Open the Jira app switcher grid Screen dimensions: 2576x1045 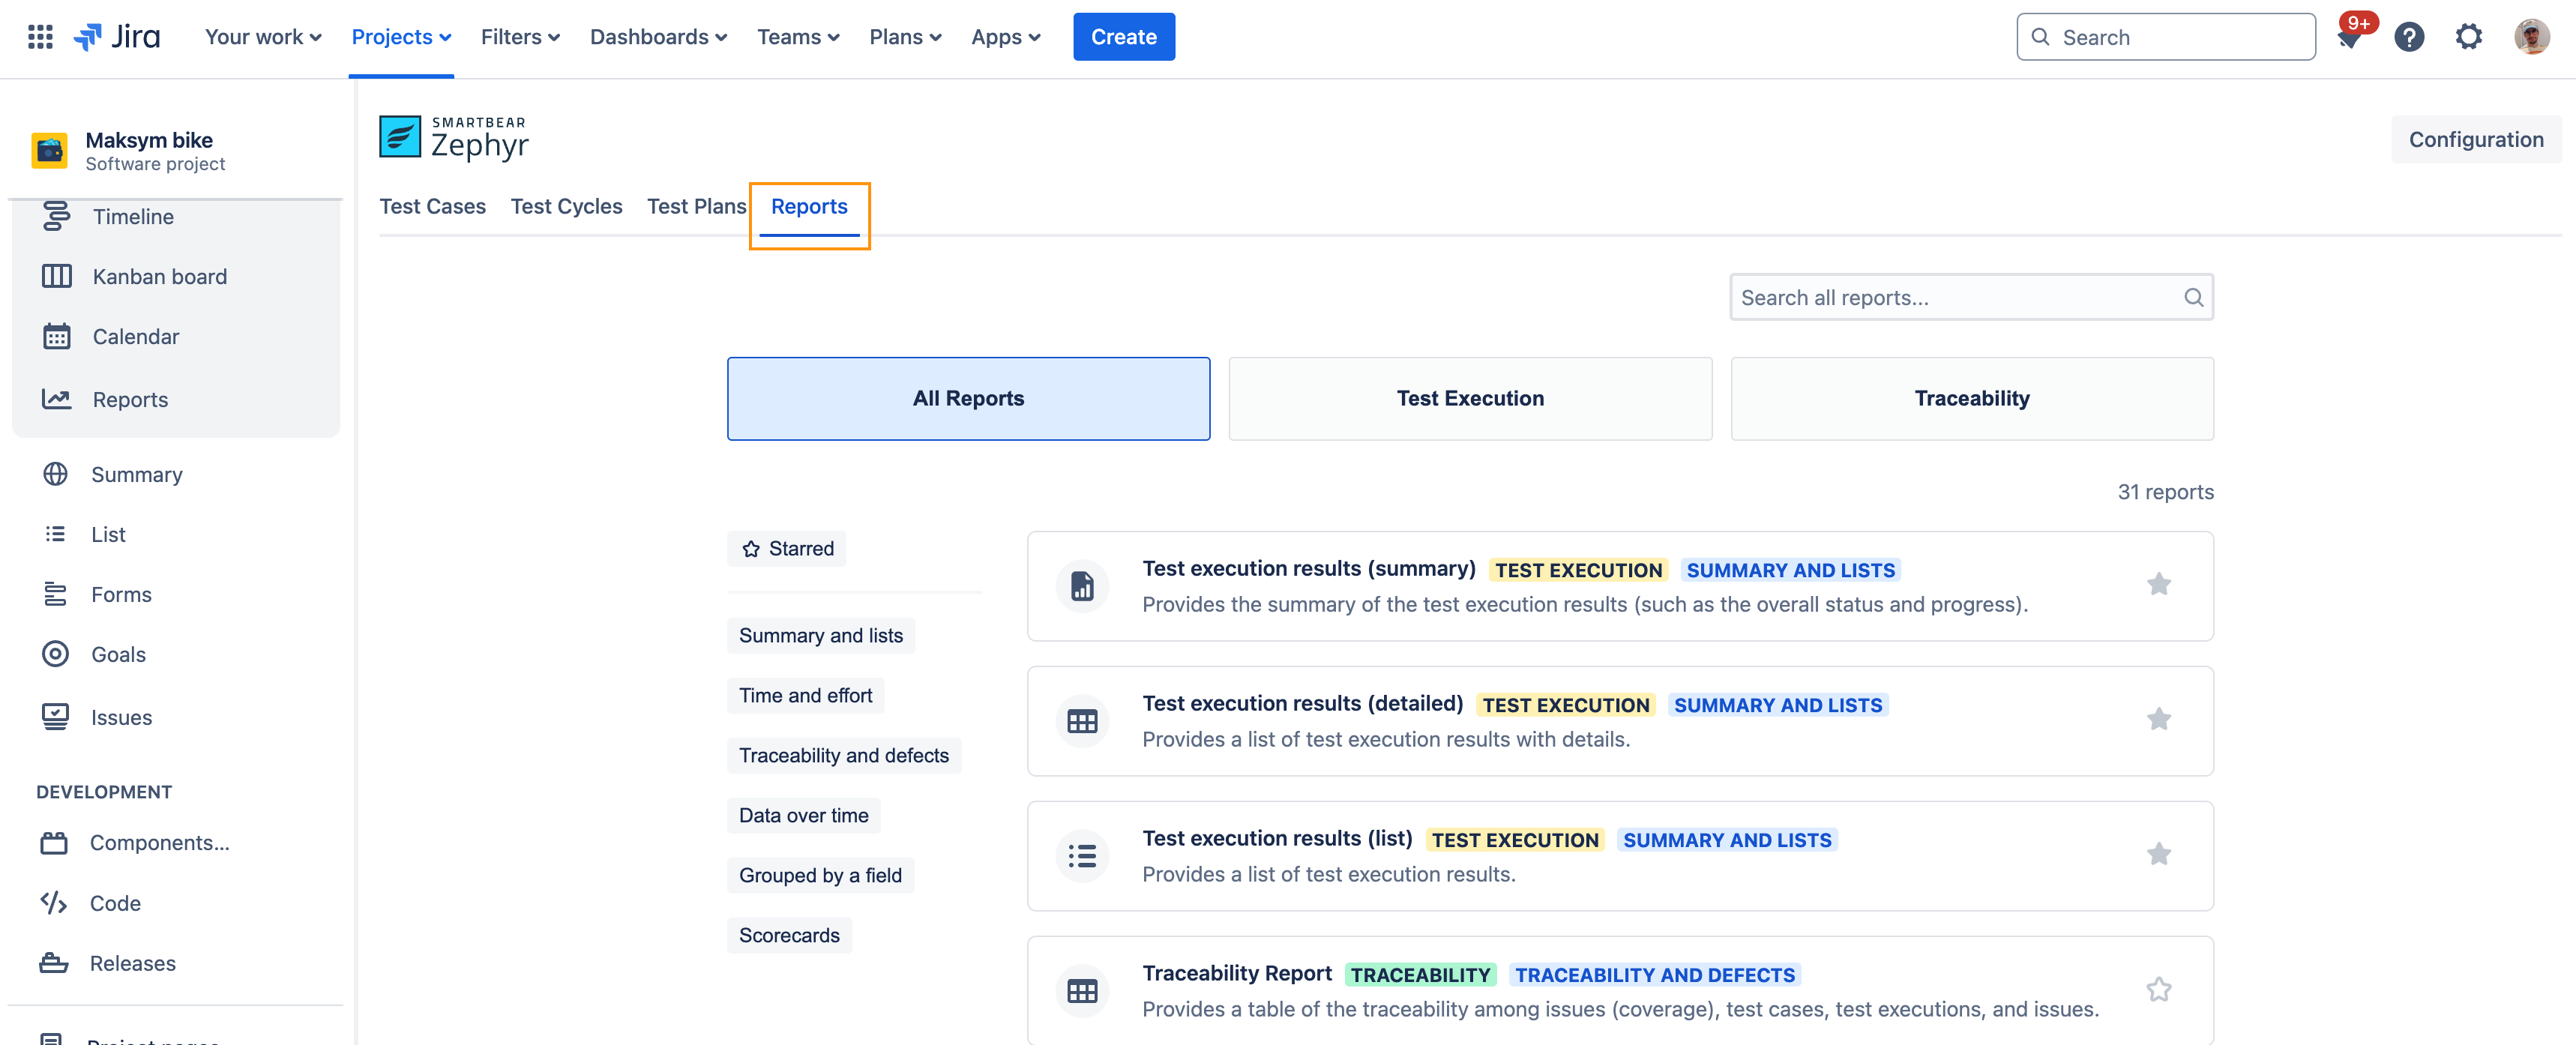click(40, 37)
